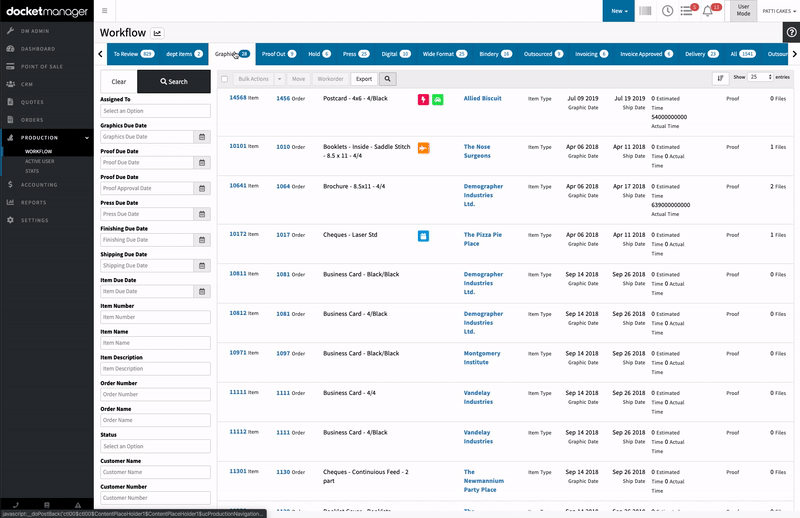Toggle the hamburger sidebar menu
Viewport: 800px width, 518px height.
(x=105, y=11)
